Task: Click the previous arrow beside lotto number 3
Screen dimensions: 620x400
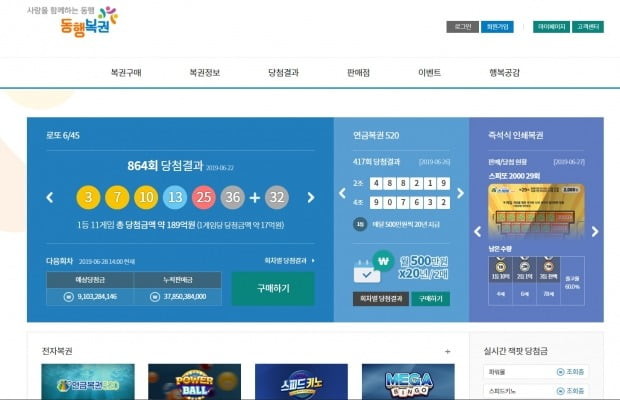Action: pyautogui.click(x=50, y=197)
